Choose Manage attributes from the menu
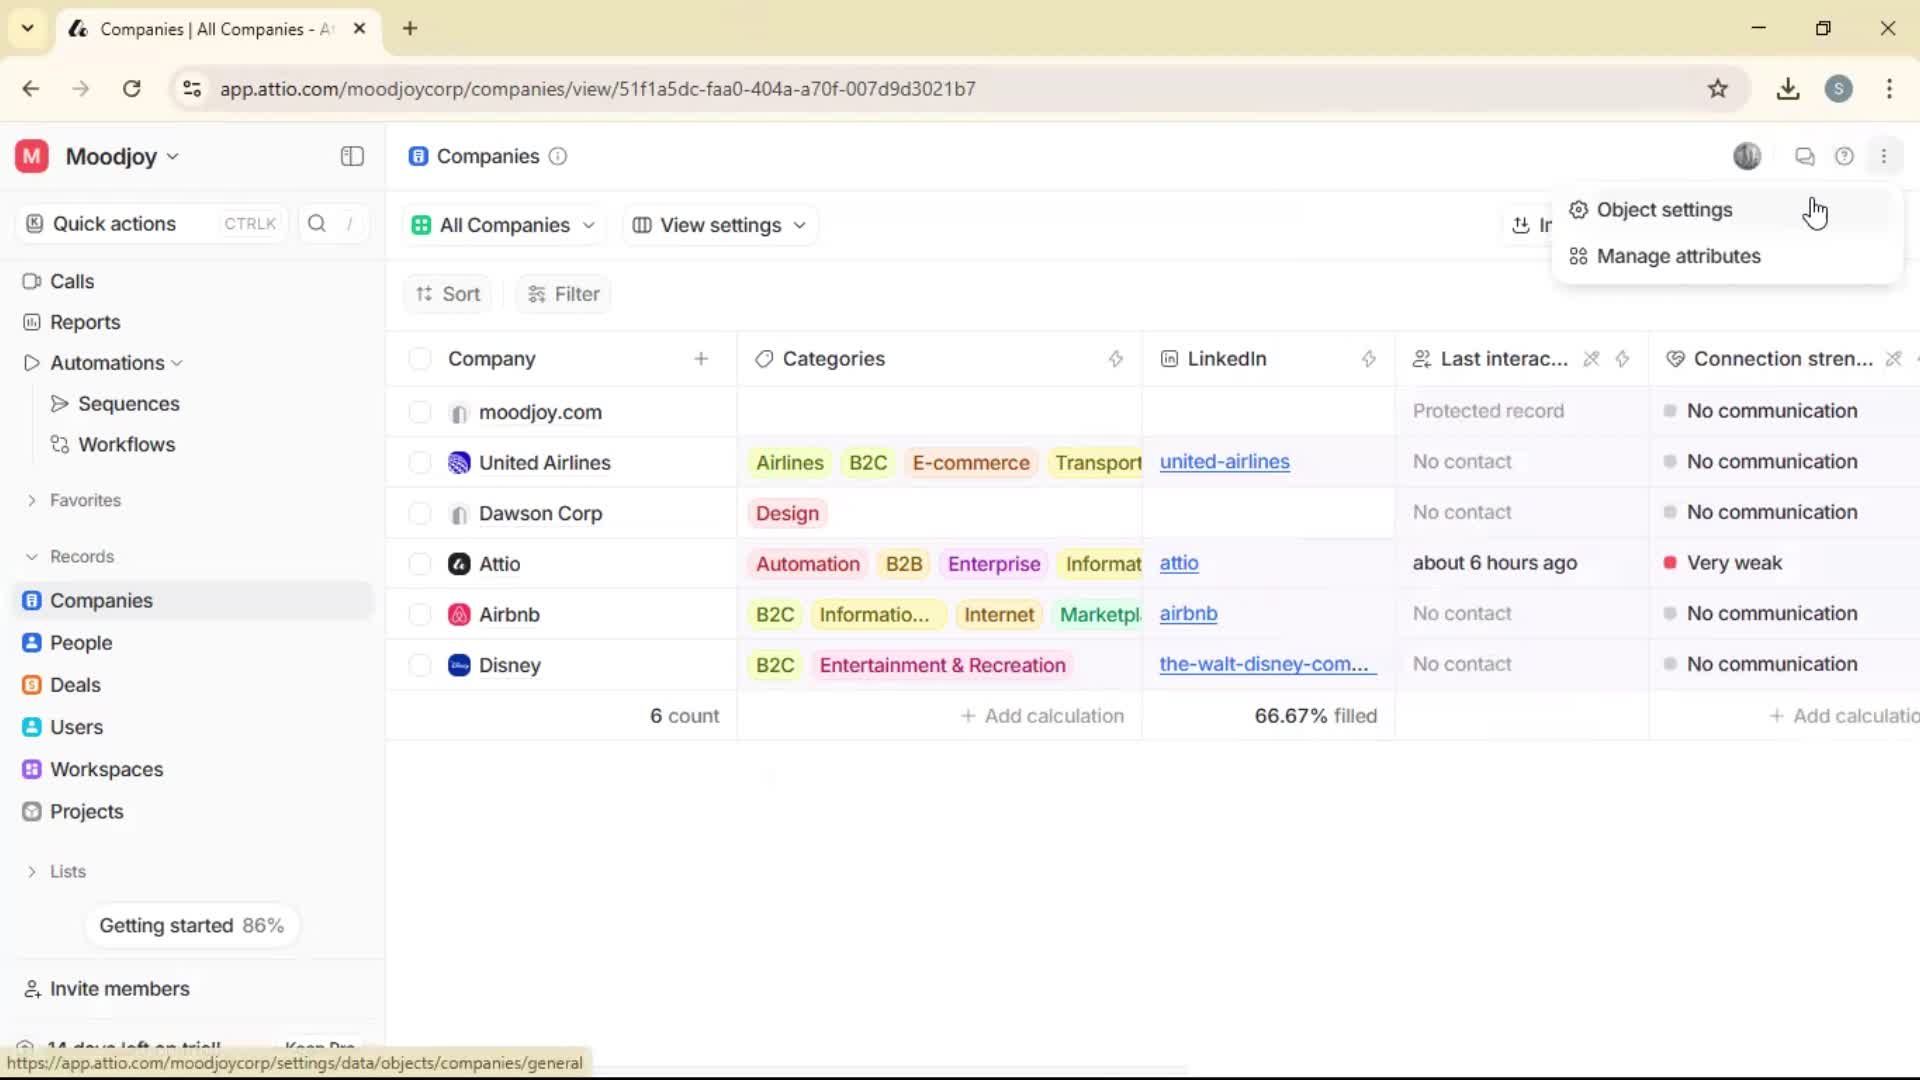This screenshot has height=1080, width=1920. point(1726,256)
